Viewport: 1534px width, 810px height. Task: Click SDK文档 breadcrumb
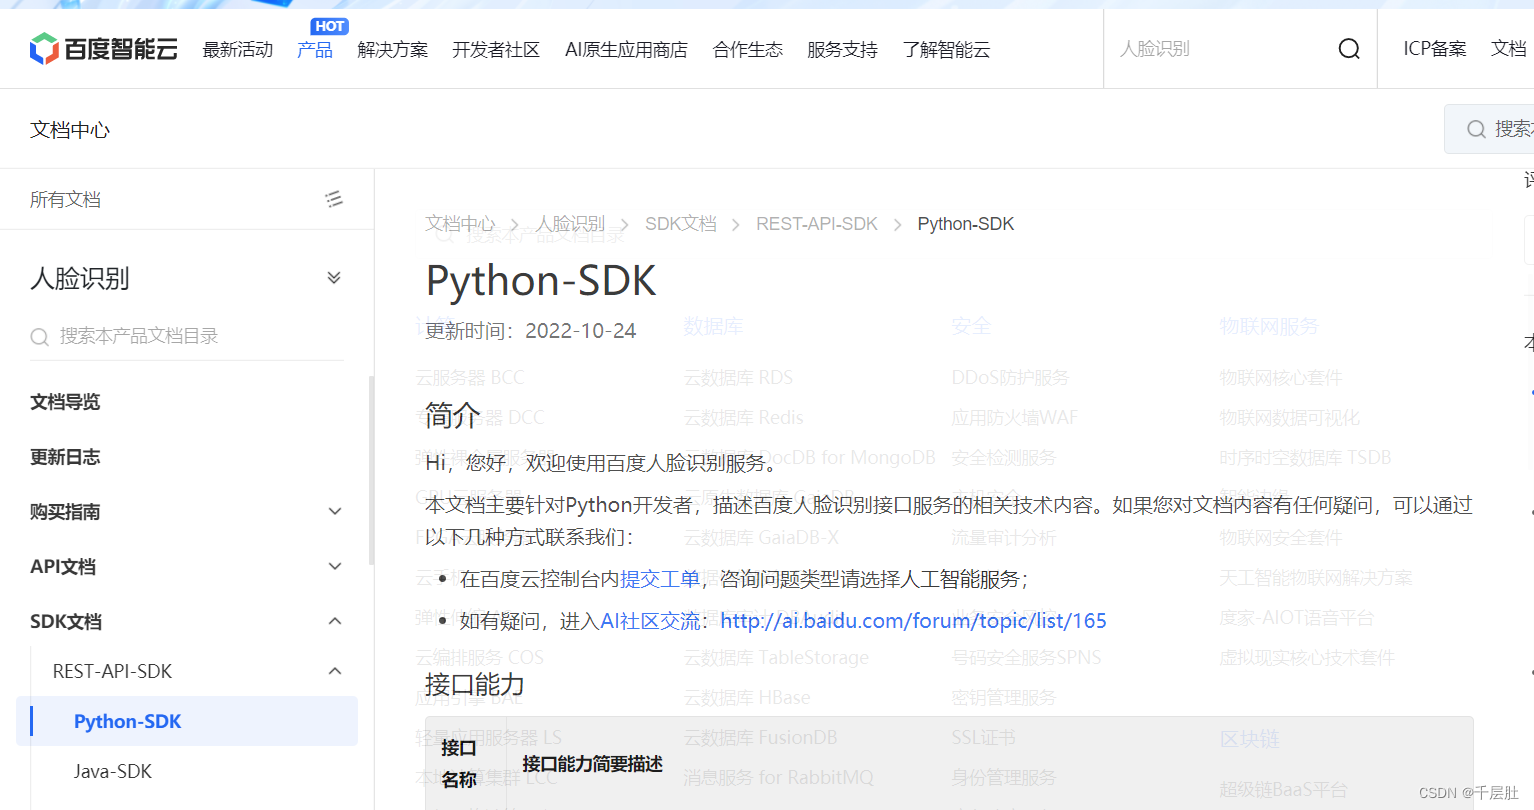tap(681, 224)
